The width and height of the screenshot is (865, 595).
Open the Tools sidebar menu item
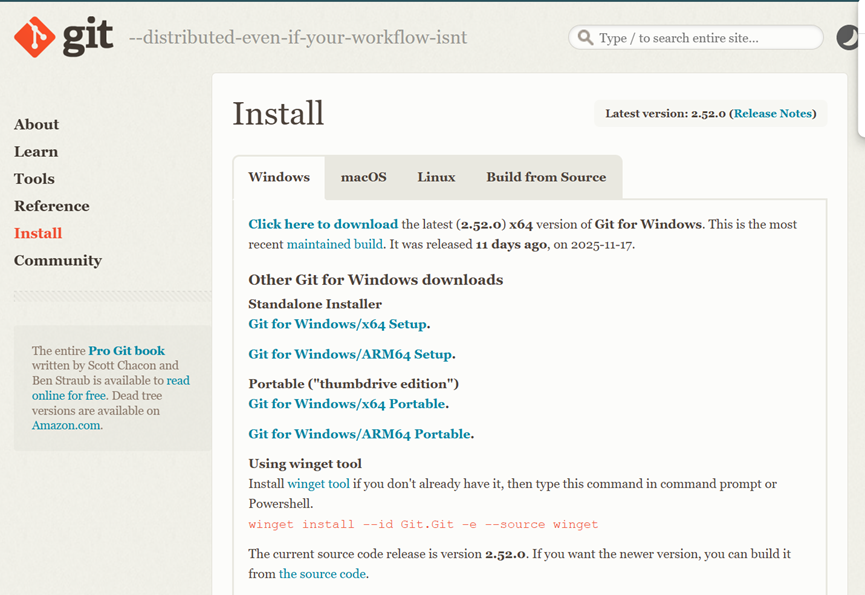[34, 179]
